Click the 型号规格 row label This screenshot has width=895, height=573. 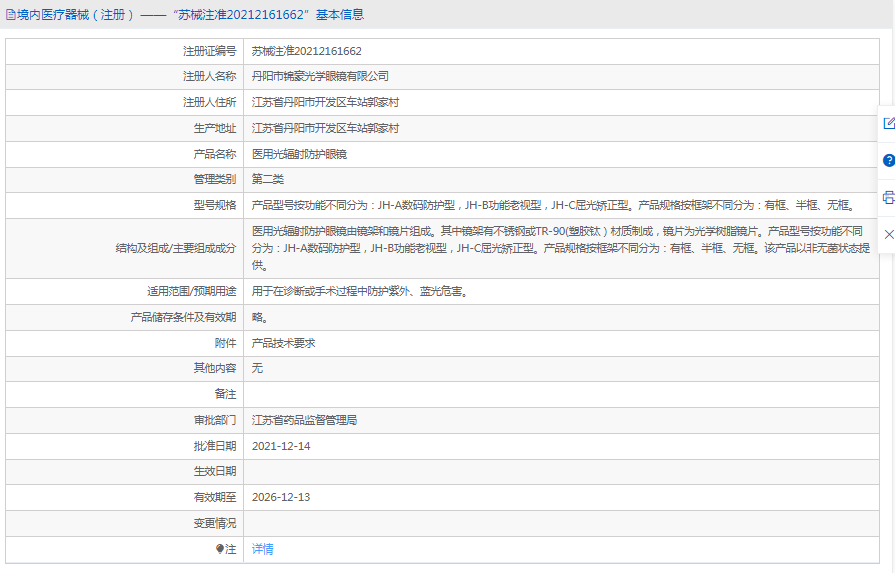coord(214,205)
